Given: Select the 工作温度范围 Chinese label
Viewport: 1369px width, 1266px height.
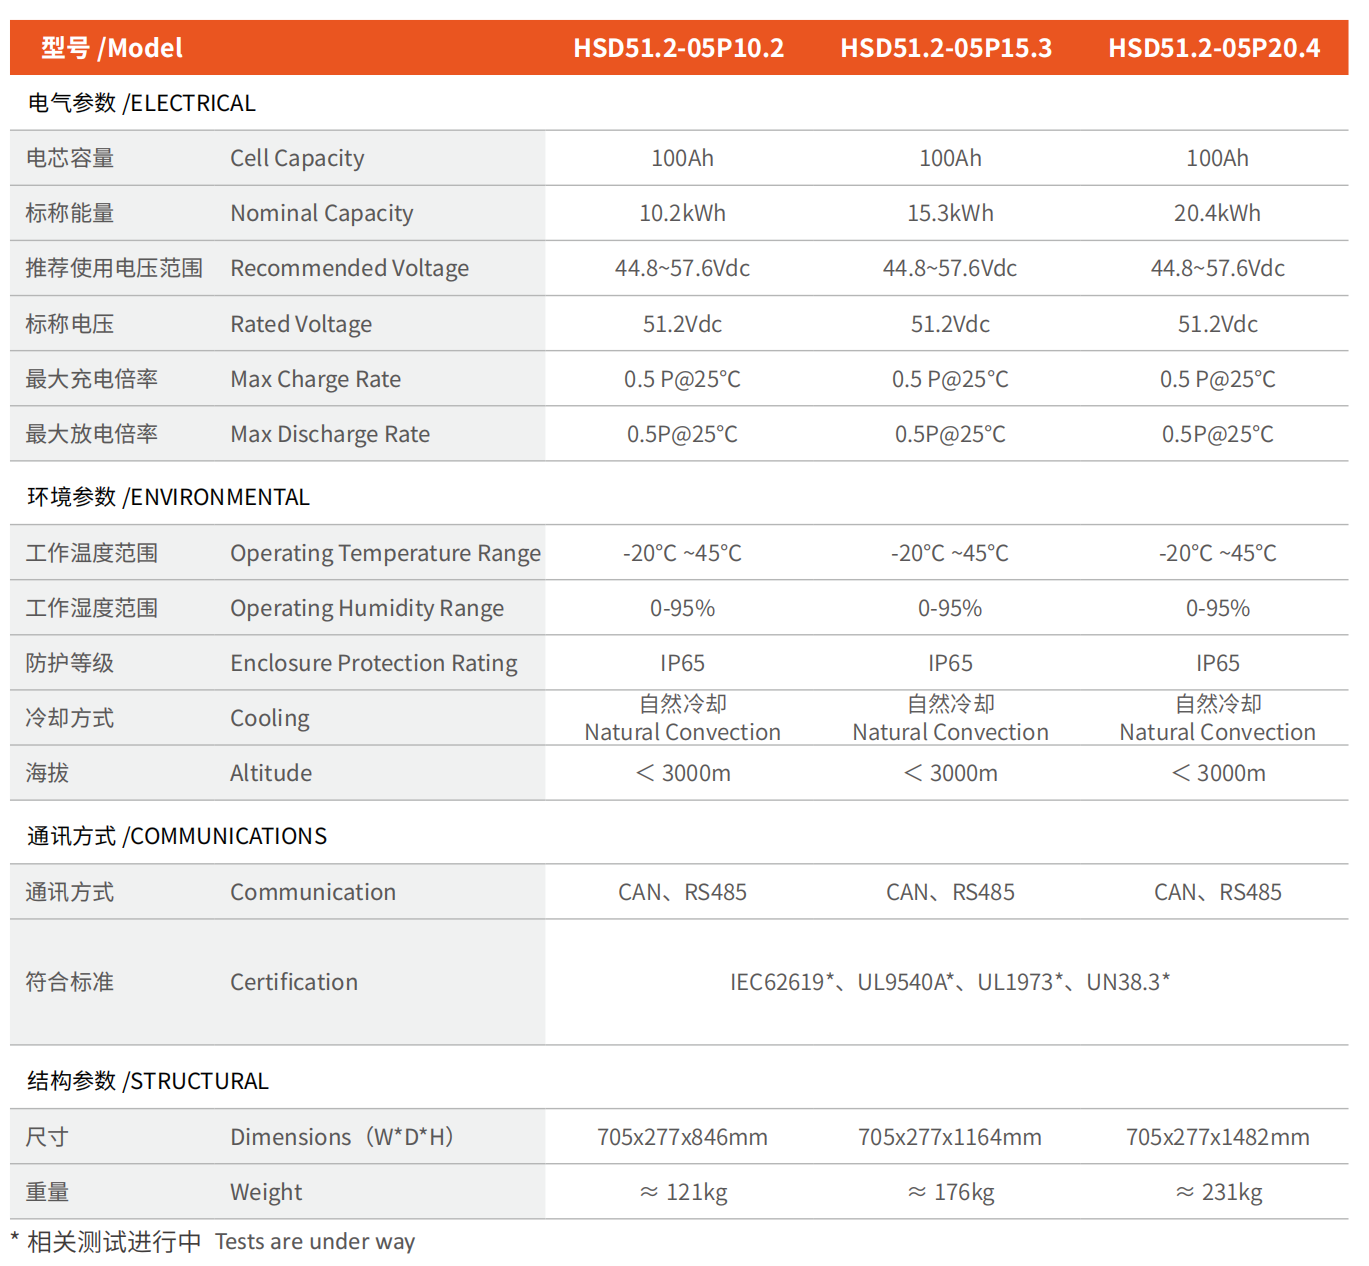Looking at the screenshot, I should 92,553.
